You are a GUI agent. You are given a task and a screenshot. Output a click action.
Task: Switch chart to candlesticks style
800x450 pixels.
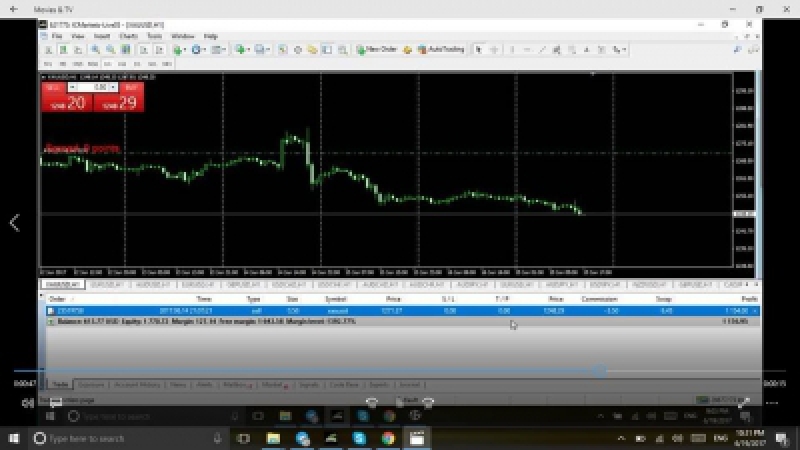(x=63, y=50)
